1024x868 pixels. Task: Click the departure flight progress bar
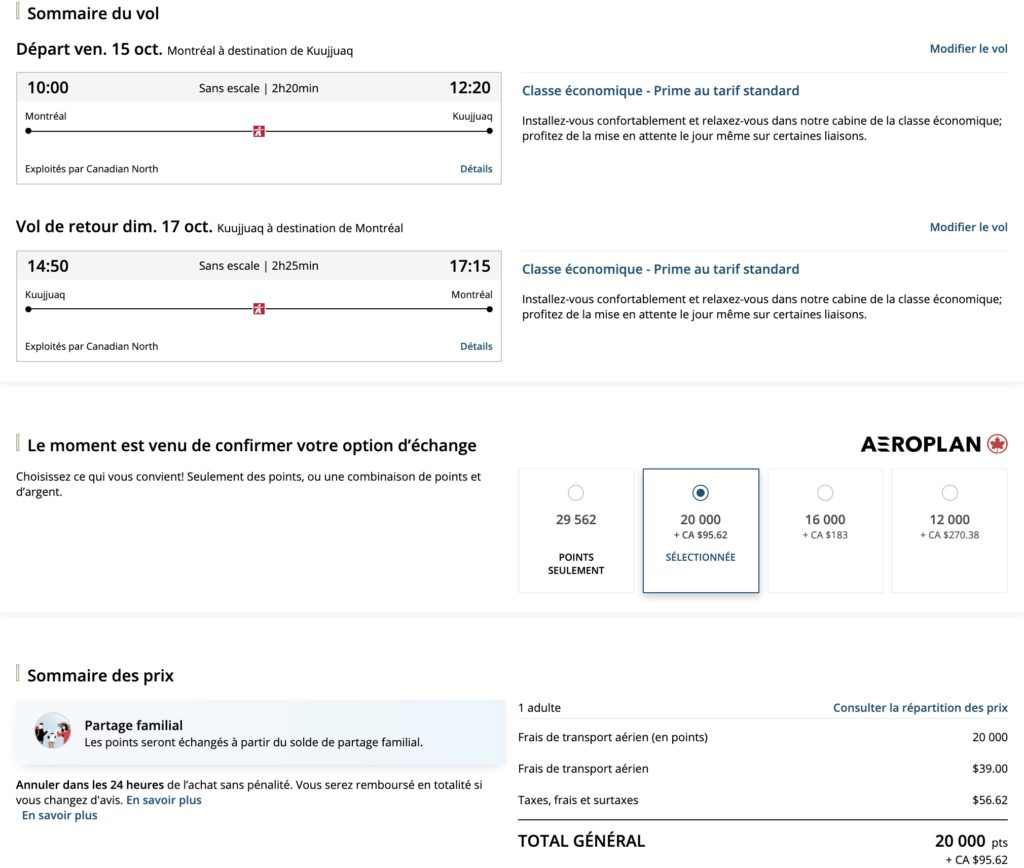(x=150, y=130)
